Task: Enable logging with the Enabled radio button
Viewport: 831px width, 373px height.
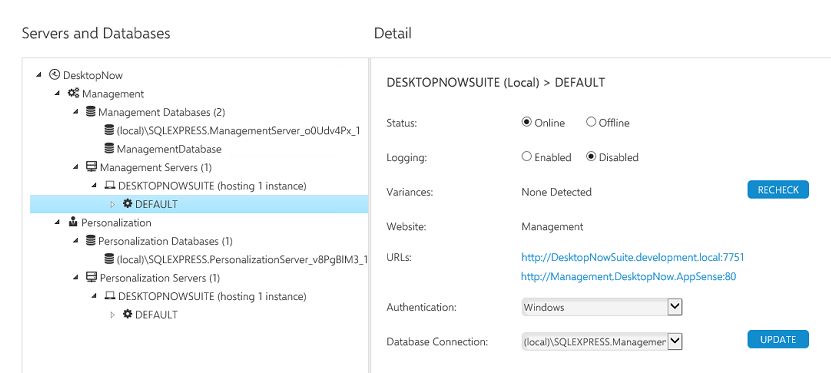Action: point(526,157)
